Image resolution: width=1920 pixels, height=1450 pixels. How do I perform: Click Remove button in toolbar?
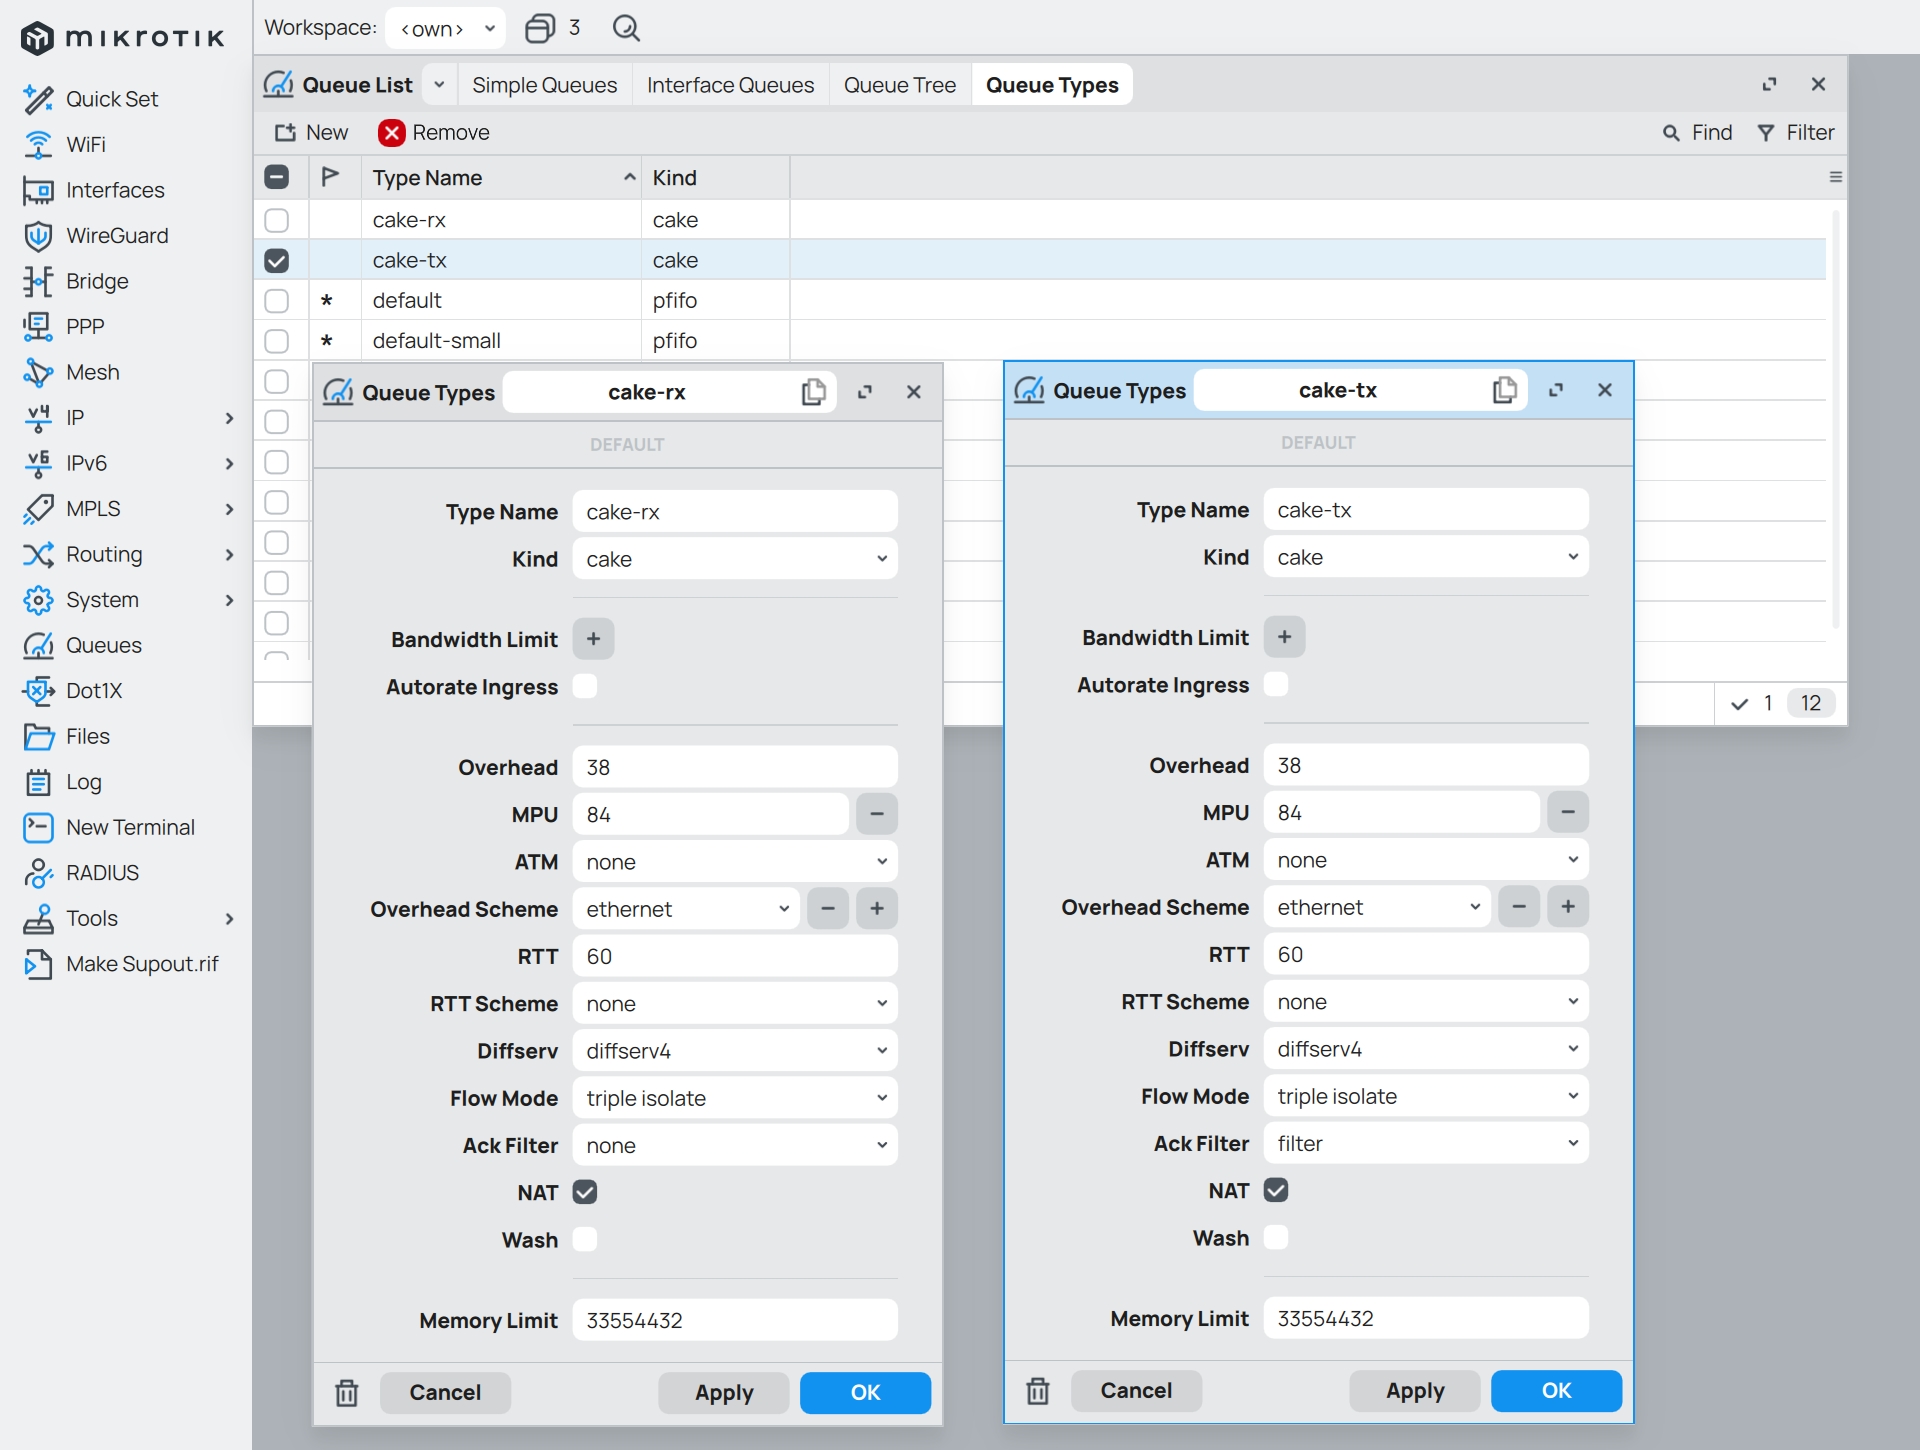[x=435, y=133]
